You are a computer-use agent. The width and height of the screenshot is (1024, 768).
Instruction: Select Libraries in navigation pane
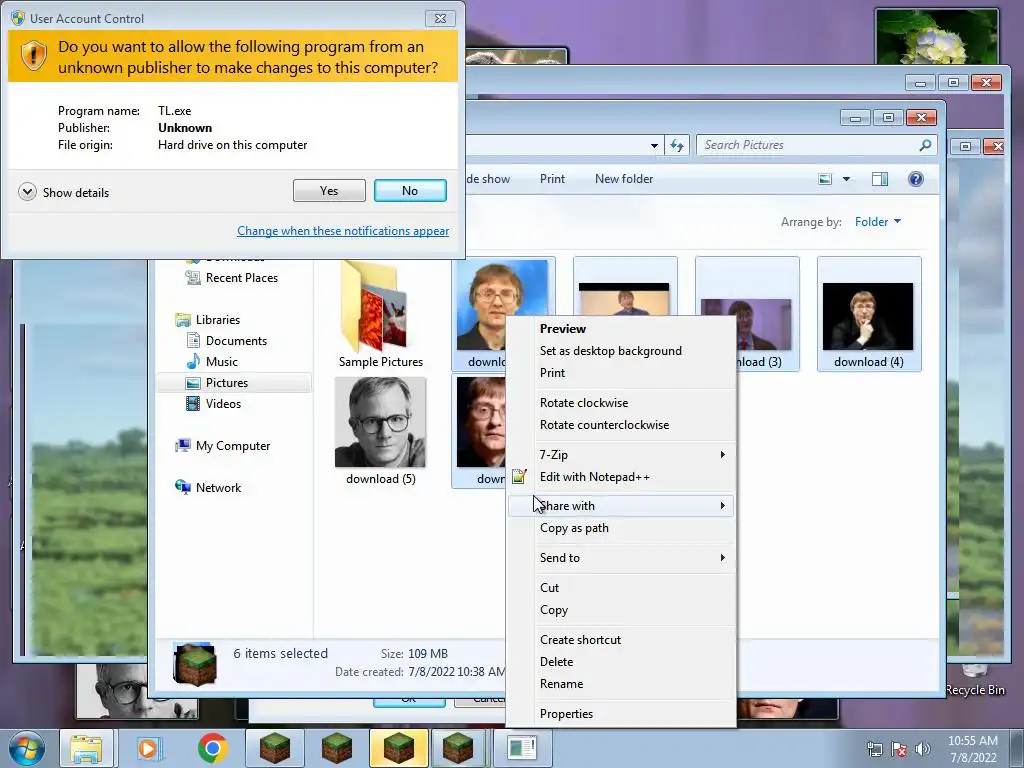coord(217,320)
